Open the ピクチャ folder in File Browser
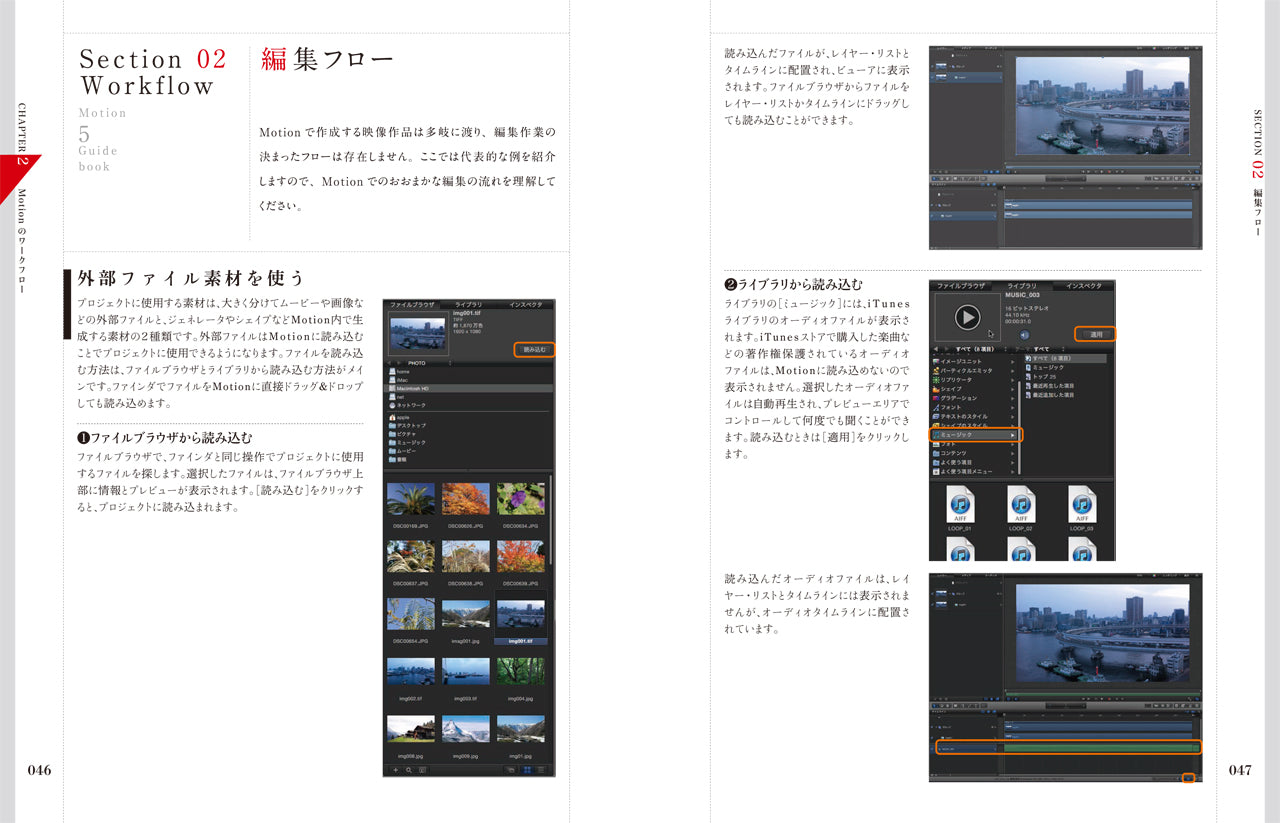 pos(468,434)
